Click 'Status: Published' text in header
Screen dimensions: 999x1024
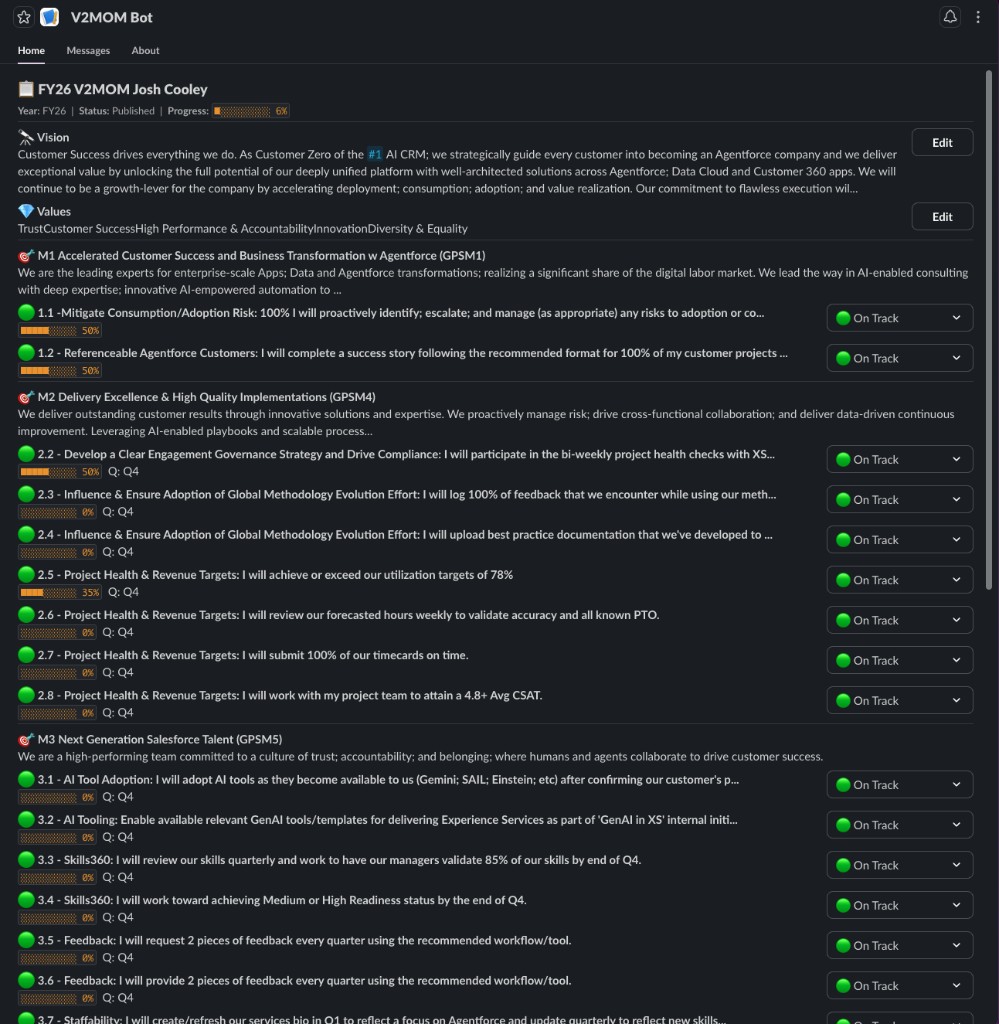[x=117, y=111]
